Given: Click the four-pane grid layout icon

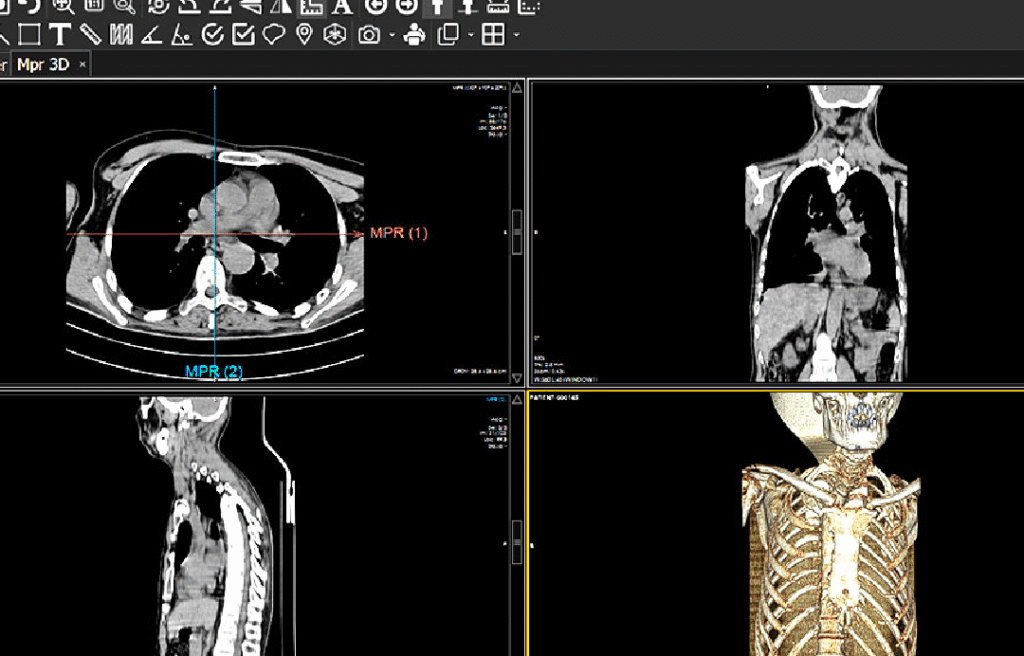Looking at the screenshot, I should [493, 35].
